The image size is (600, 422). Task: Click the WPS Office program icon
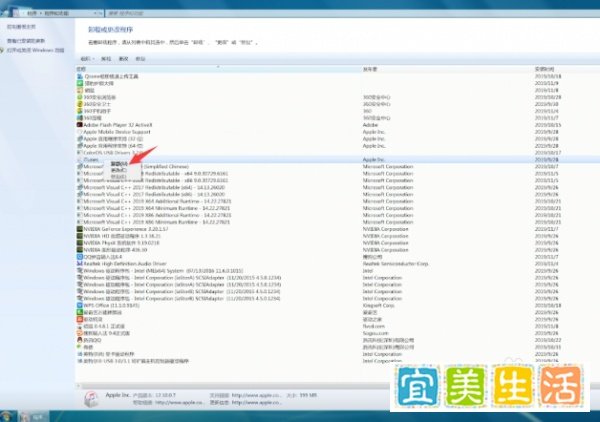[80, 305]
